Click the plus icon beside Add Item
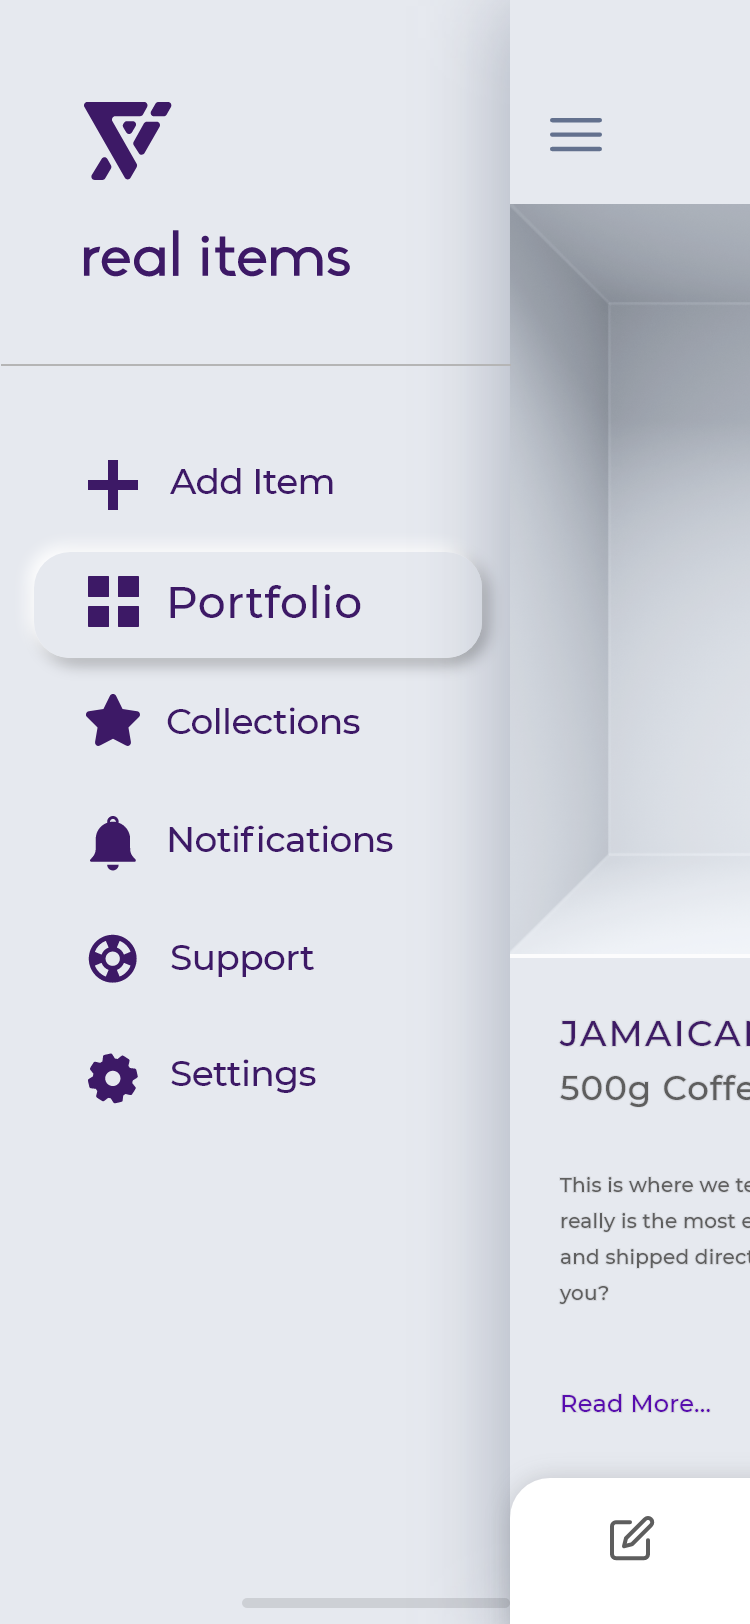 coord(113,485)
